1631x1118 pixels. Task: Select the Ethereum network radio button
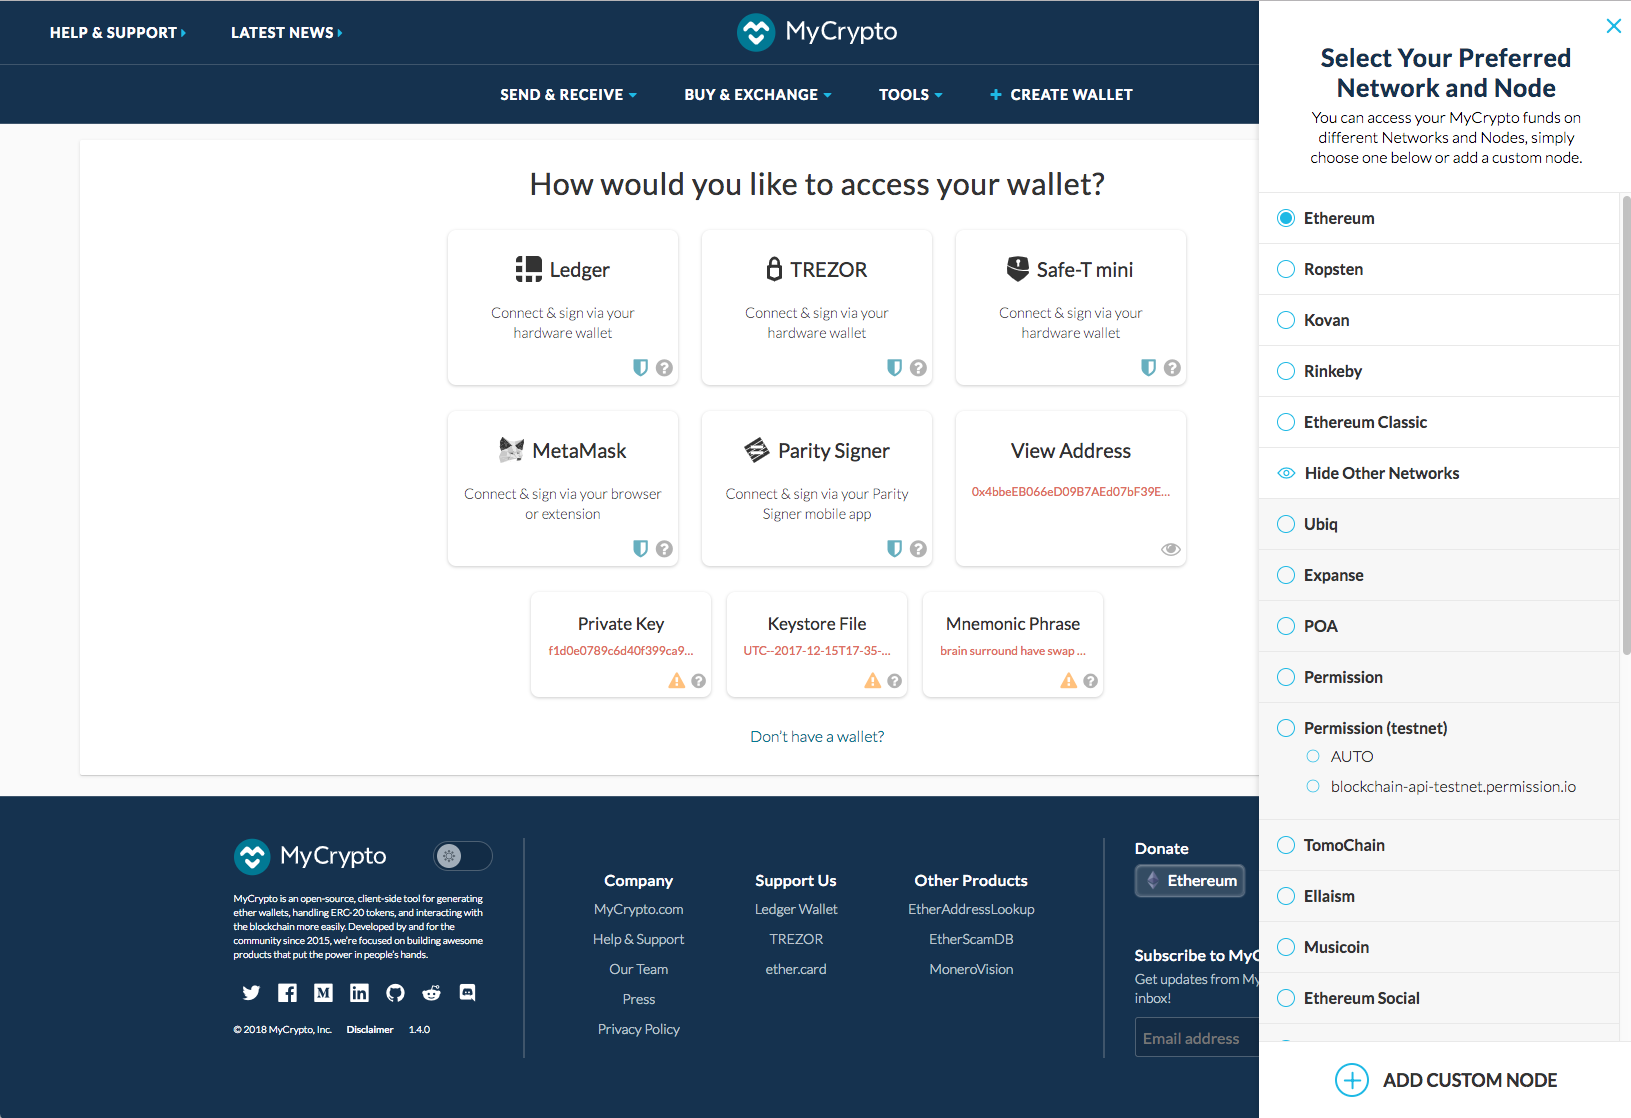click(x=1286, y=218)
